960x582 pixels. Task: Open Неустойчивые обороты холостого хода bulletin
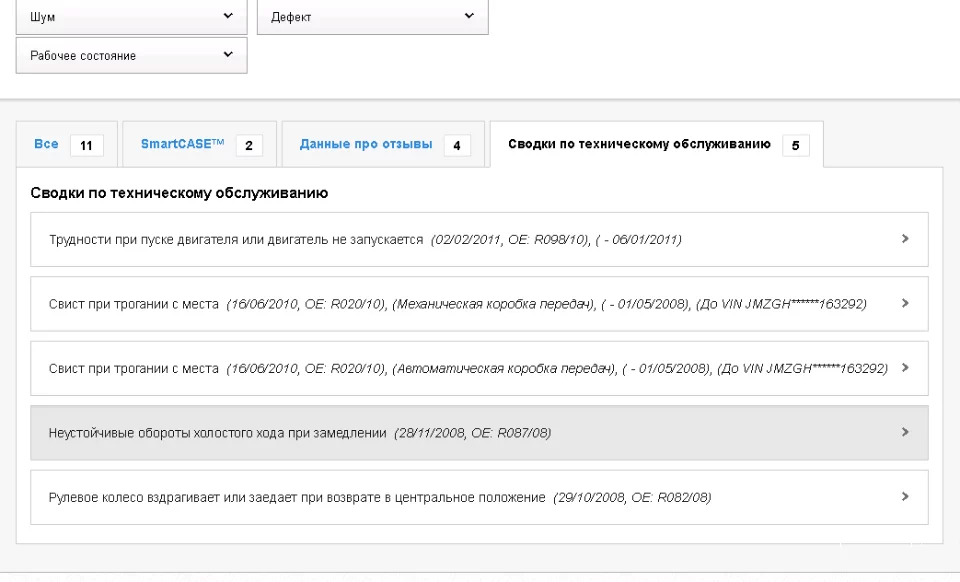[217, 433]
